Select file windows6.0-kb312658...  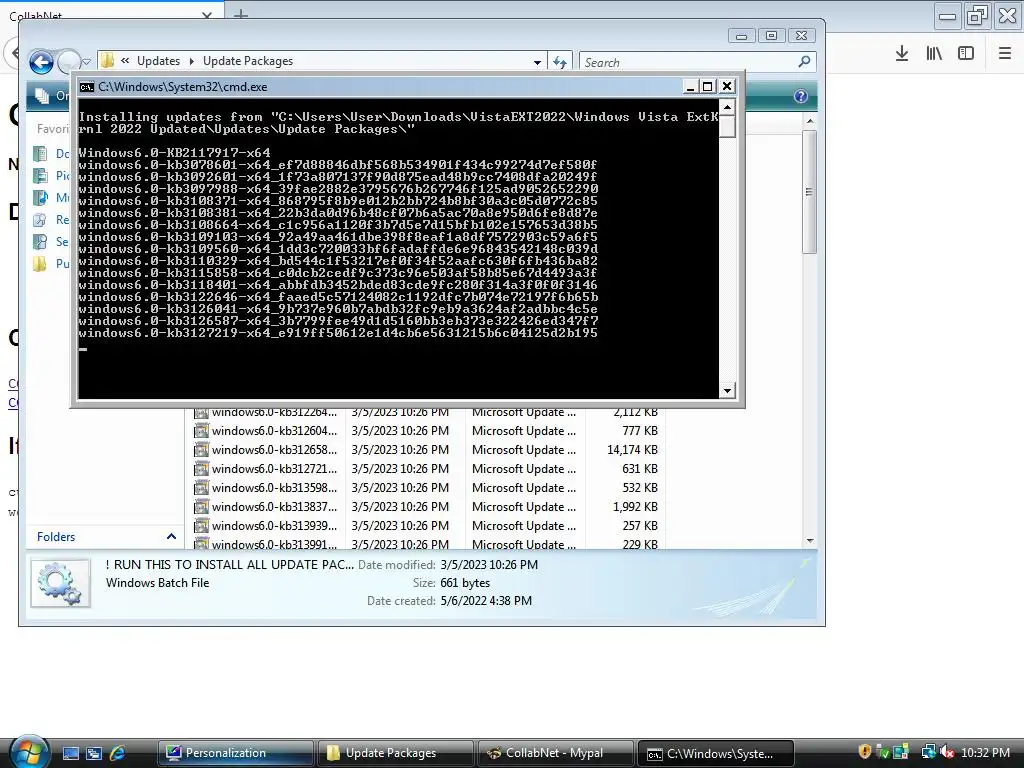[x=274, y=450]
